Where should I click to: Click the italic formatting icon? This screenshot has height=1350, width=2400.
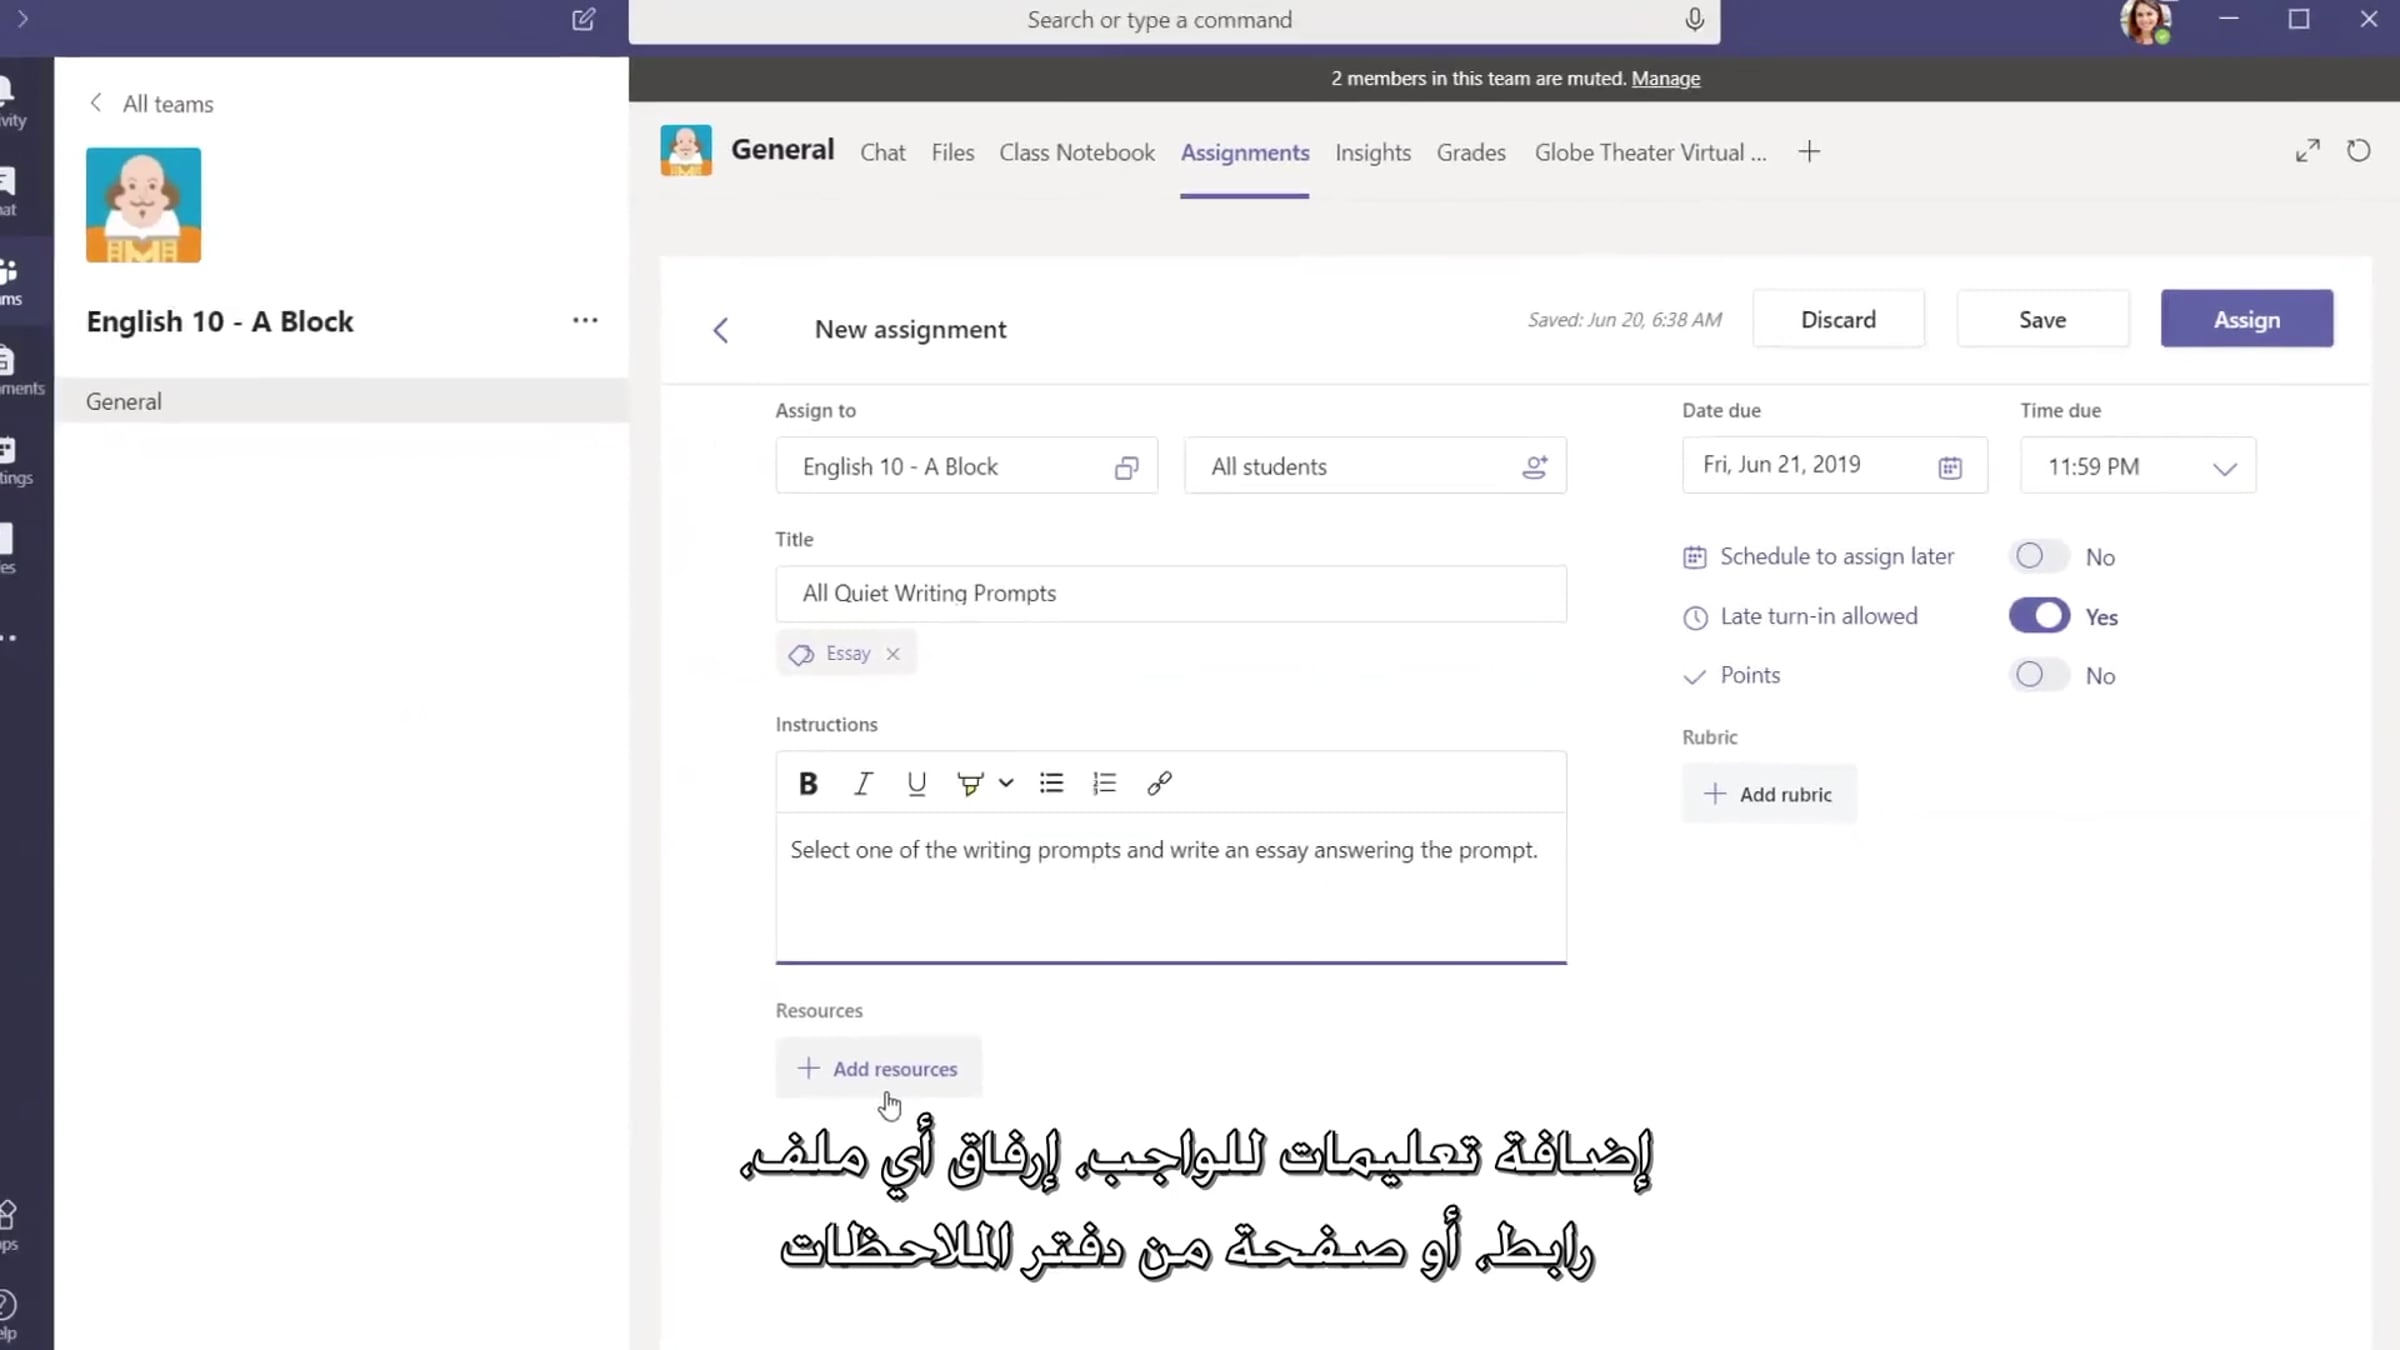(862, 784)
